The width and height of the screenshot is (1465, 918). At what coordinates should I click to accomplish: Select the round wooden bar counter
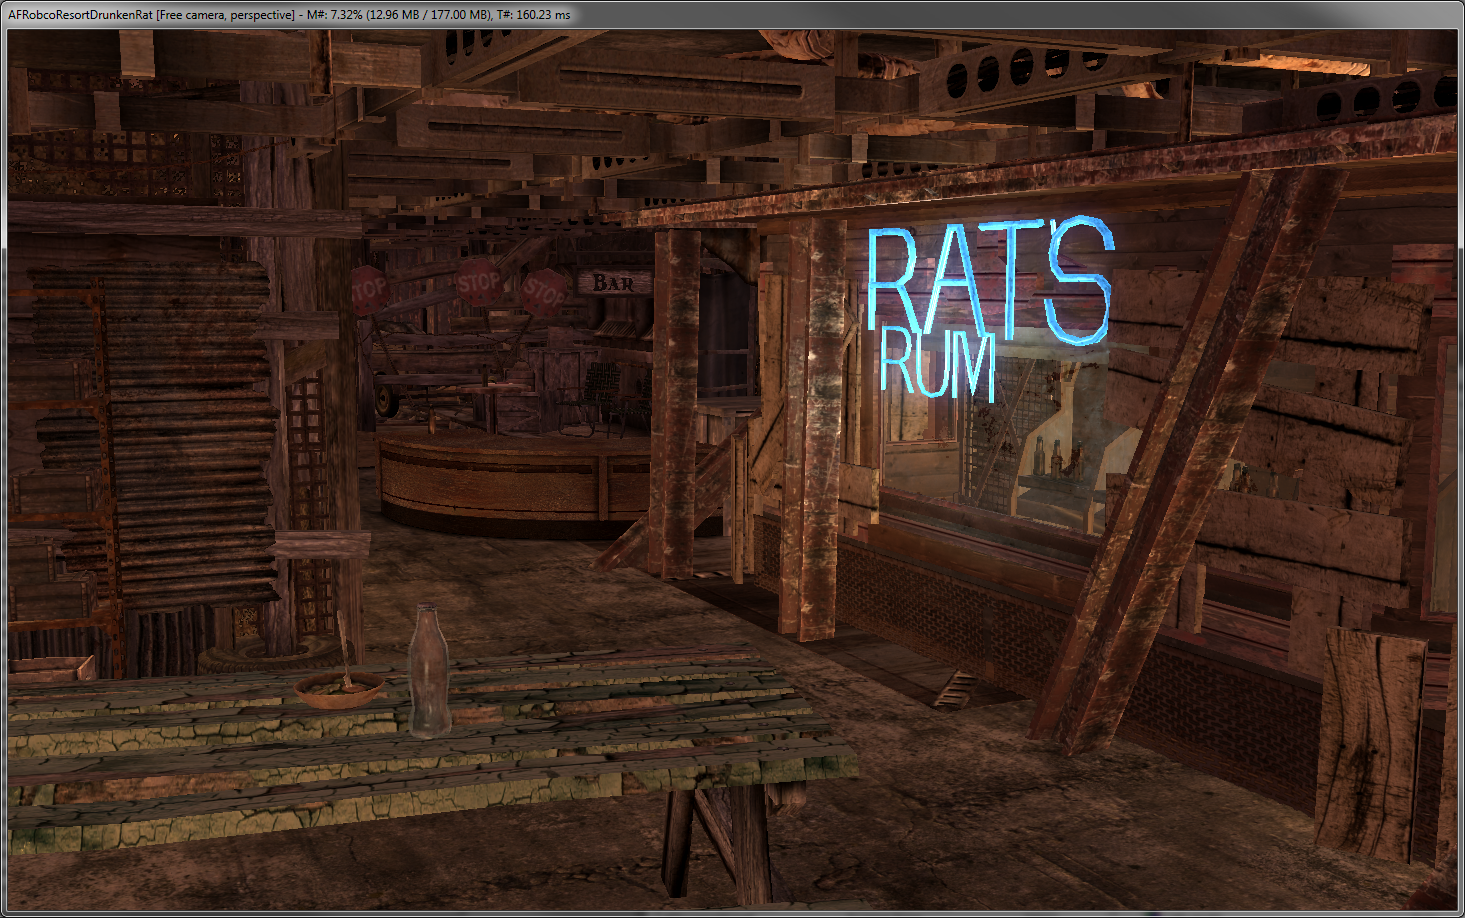[515, 485]
